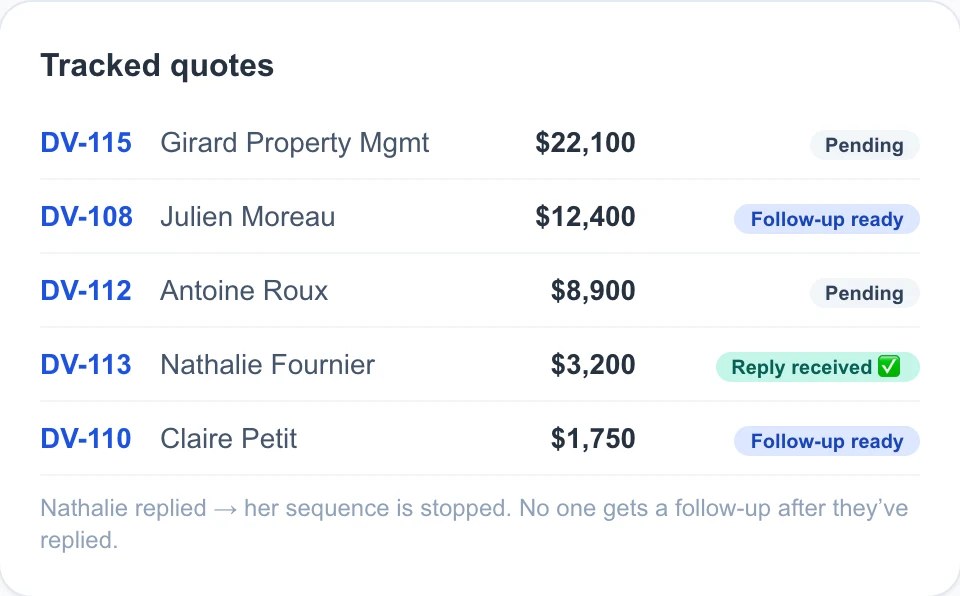
Task: Select Girard Property Mgmt client name
Action: coord(294,143)
